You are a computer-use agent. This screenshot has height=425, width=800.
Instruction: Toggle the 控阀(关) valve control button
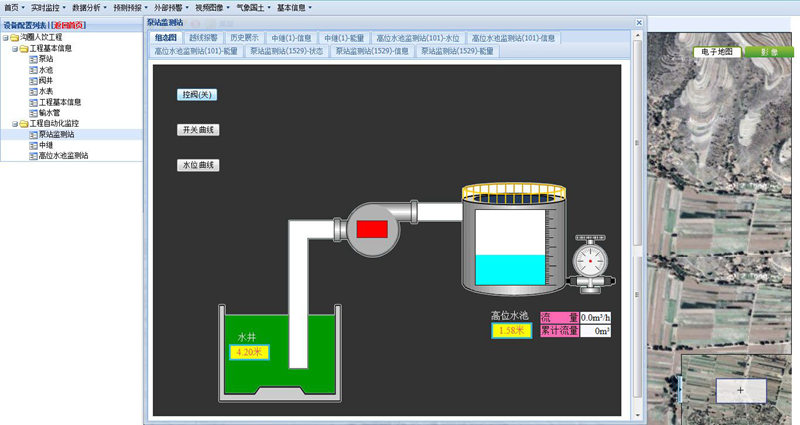point(197,95)
